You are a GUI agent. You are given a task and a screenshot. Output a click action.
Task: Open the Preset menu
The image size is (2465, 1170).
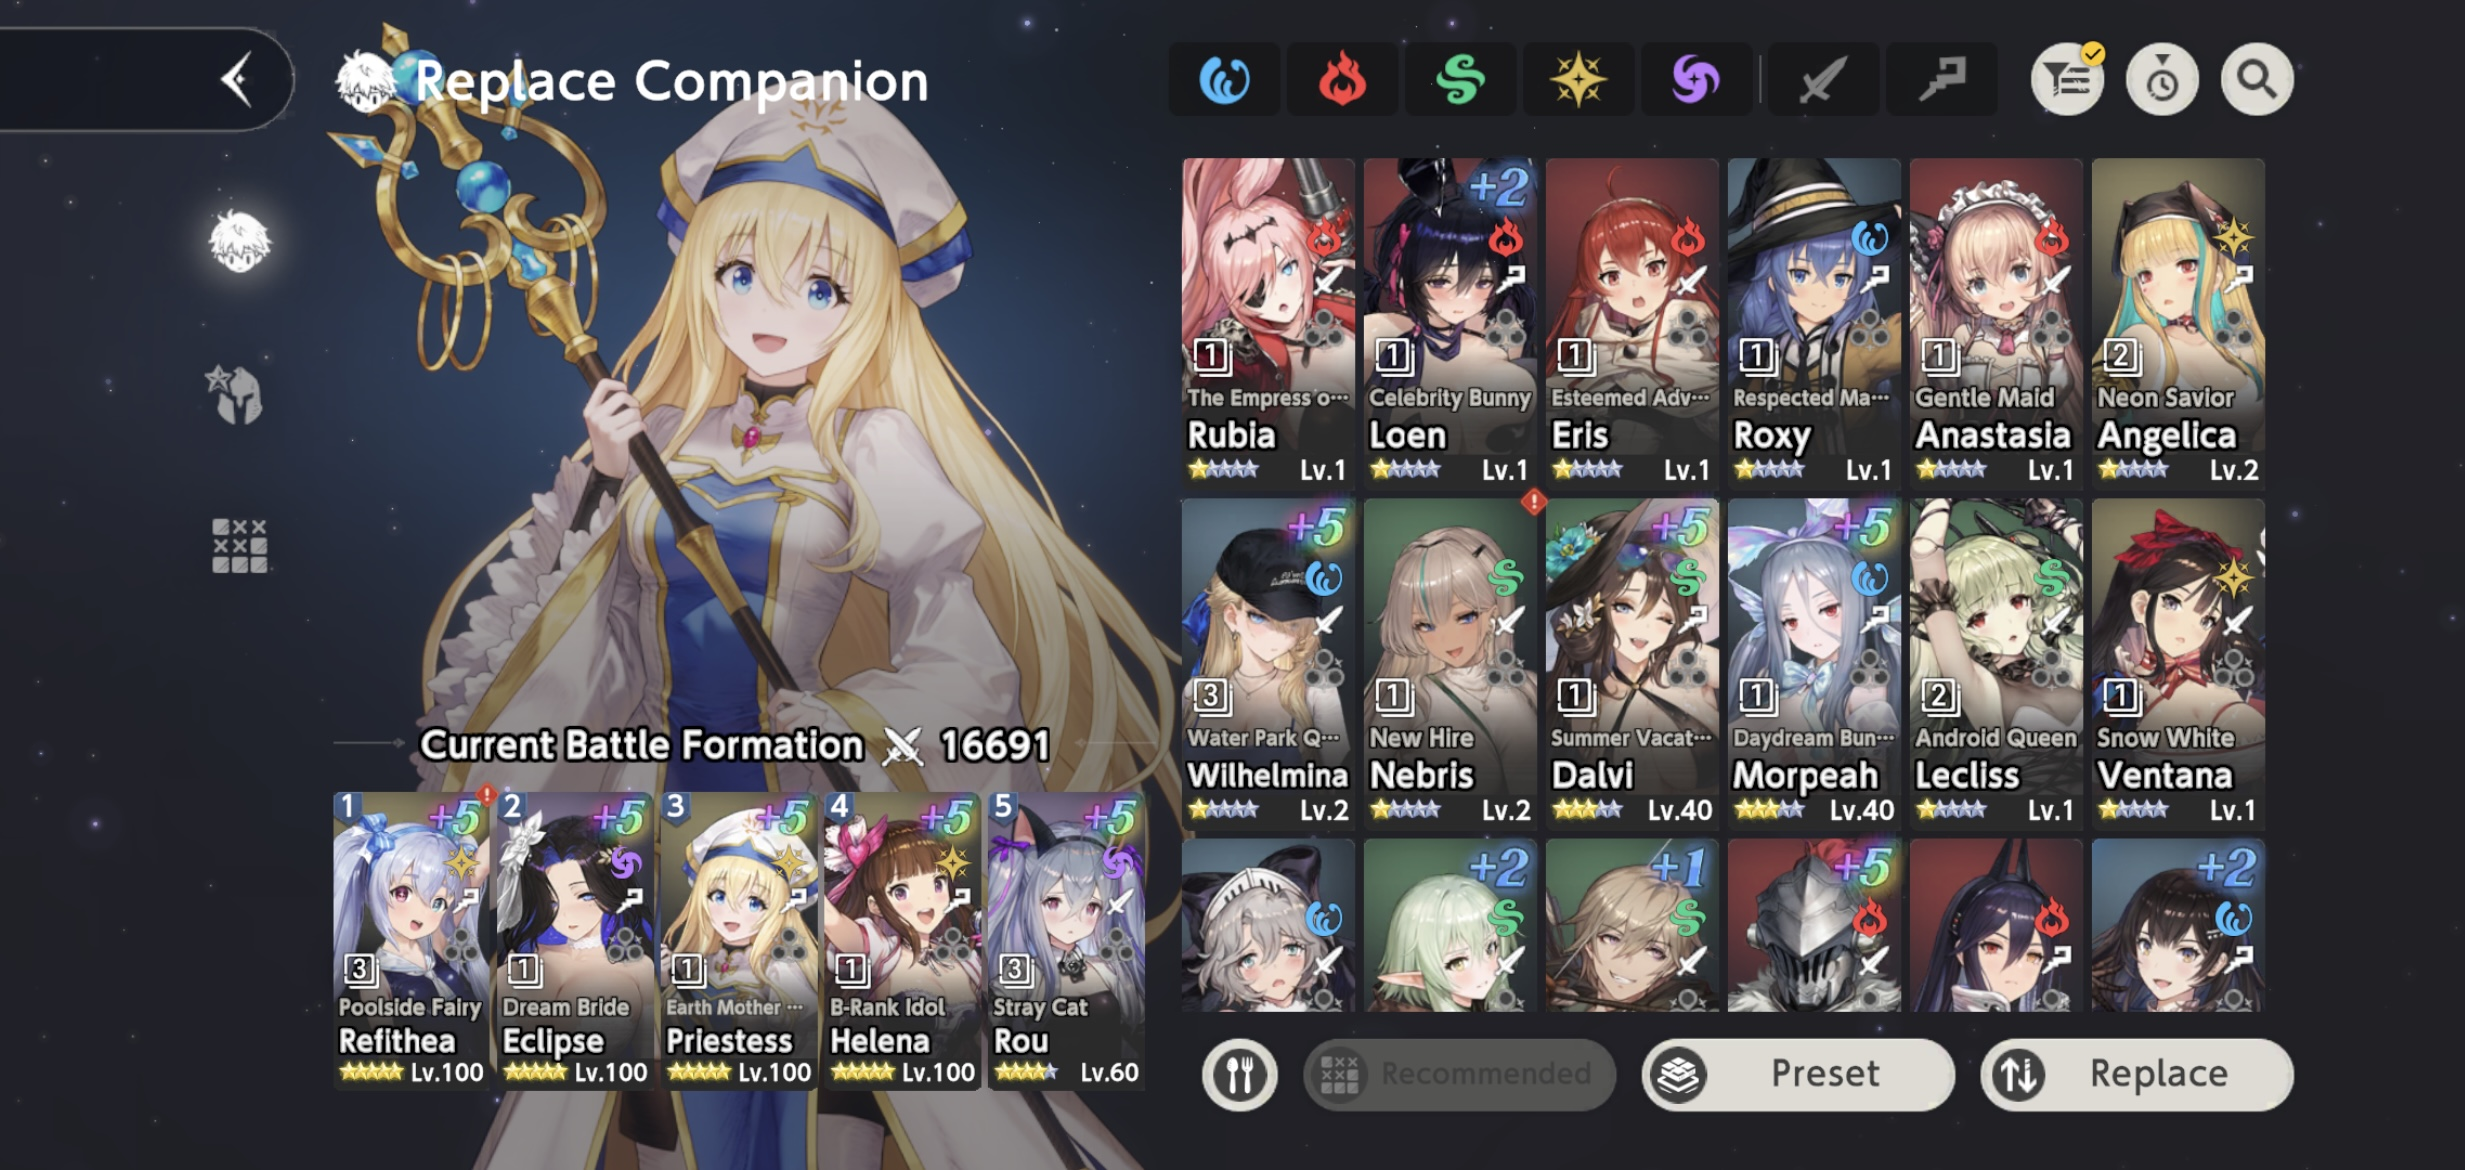[x=1798, y=1075]
